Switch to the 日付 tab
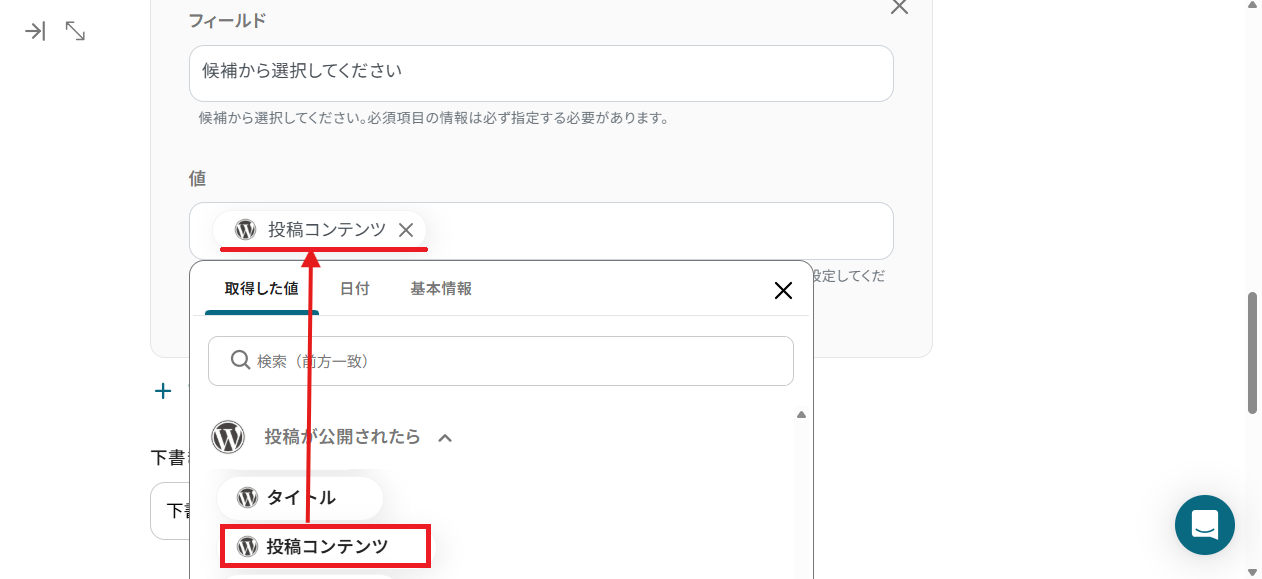The height and width of the screenshot is (579, 1262). pos(354,288)
